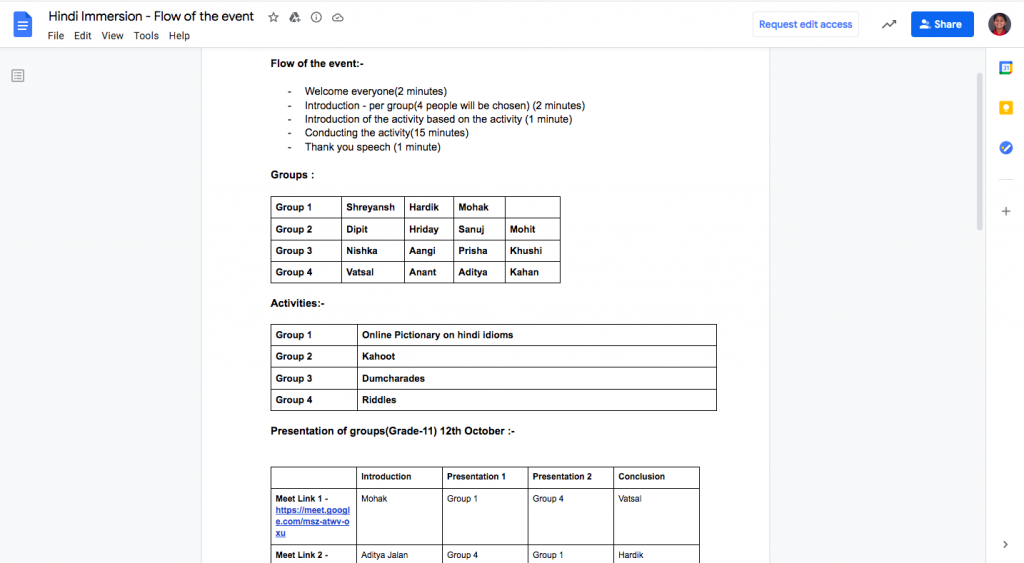1024x563 pixels.
Task: Open the account profile picture
Action: 999,25
